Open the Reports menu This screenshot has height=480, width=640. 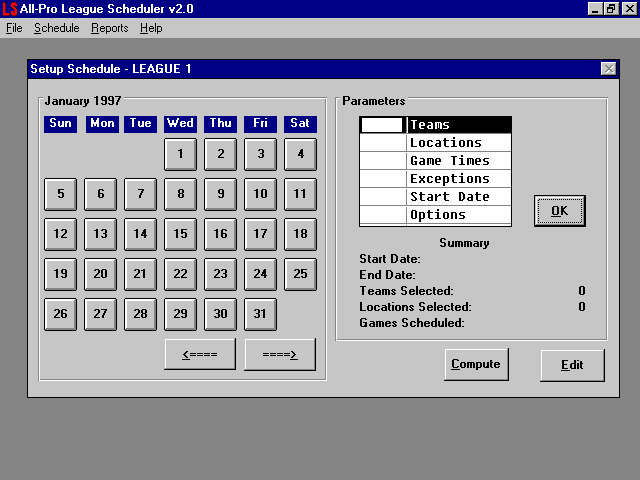point(110,28)
